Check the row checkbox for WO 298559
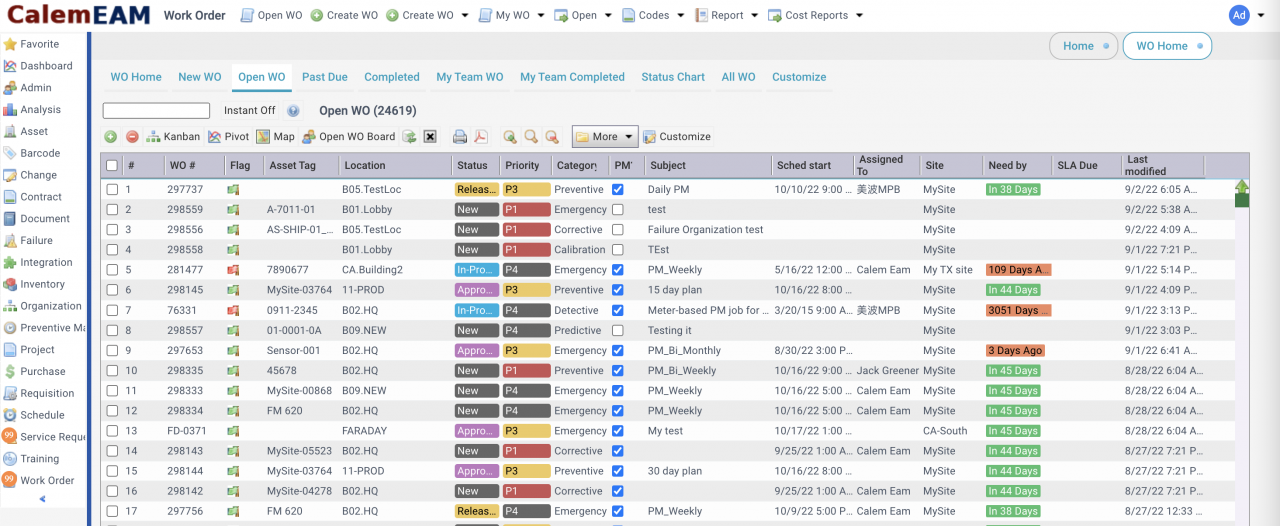Screen dimensions: 1280x526 [x=112, y=210]
